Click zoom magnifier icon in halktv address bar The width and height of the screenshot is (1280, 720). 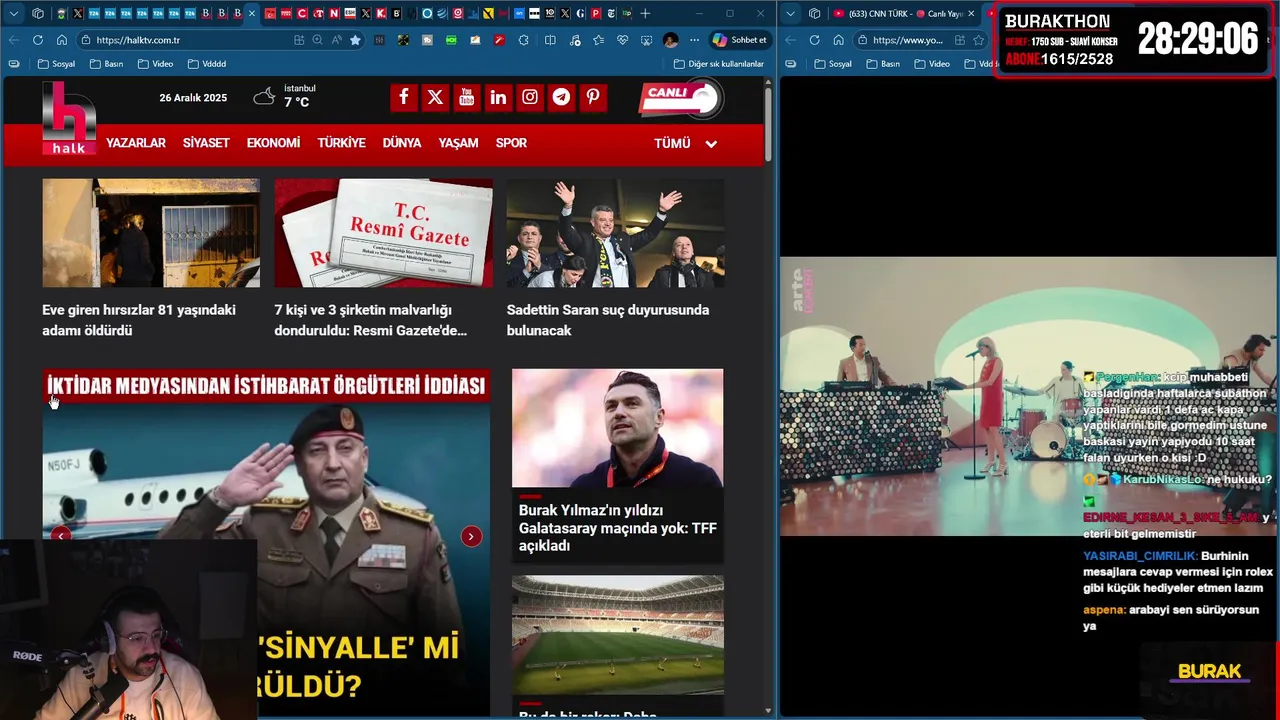[317, 40]
